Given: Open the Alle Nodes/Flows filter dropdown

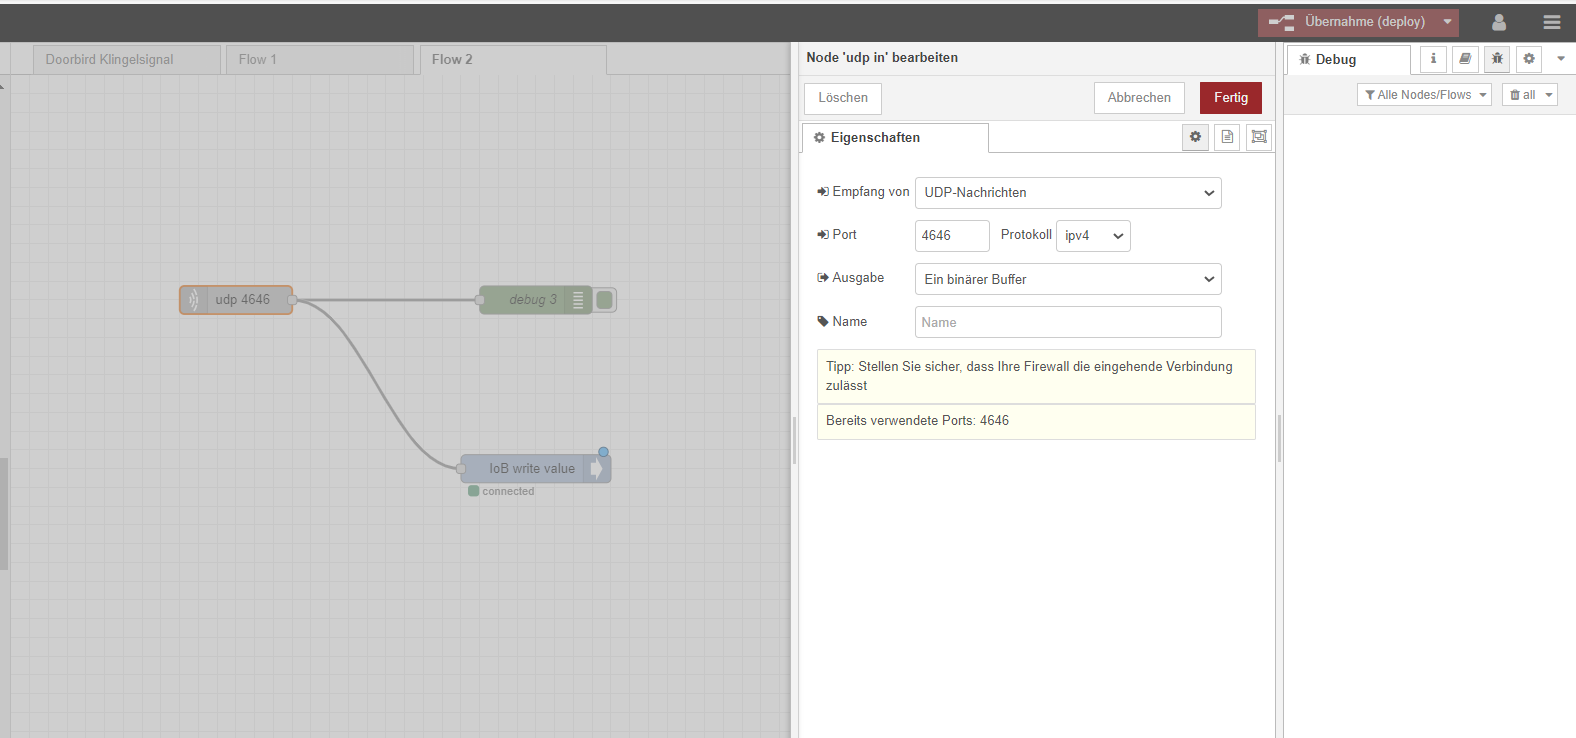Looking at the screenshot, I should tap(1424, 95).
